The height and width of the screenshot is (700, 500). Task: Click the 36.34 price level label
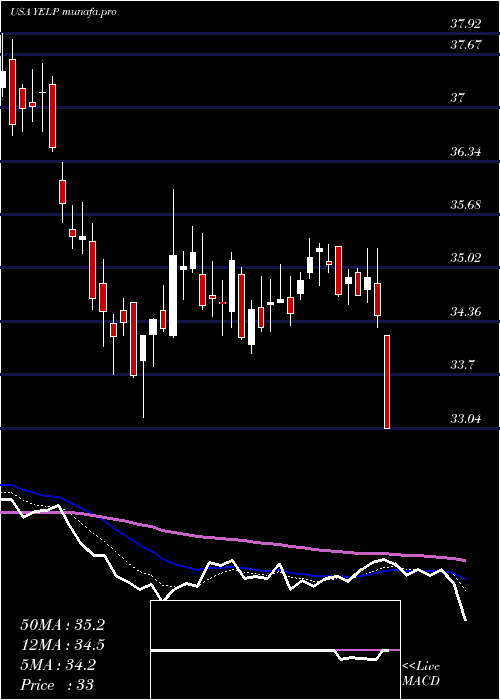(x=466, y=152)
